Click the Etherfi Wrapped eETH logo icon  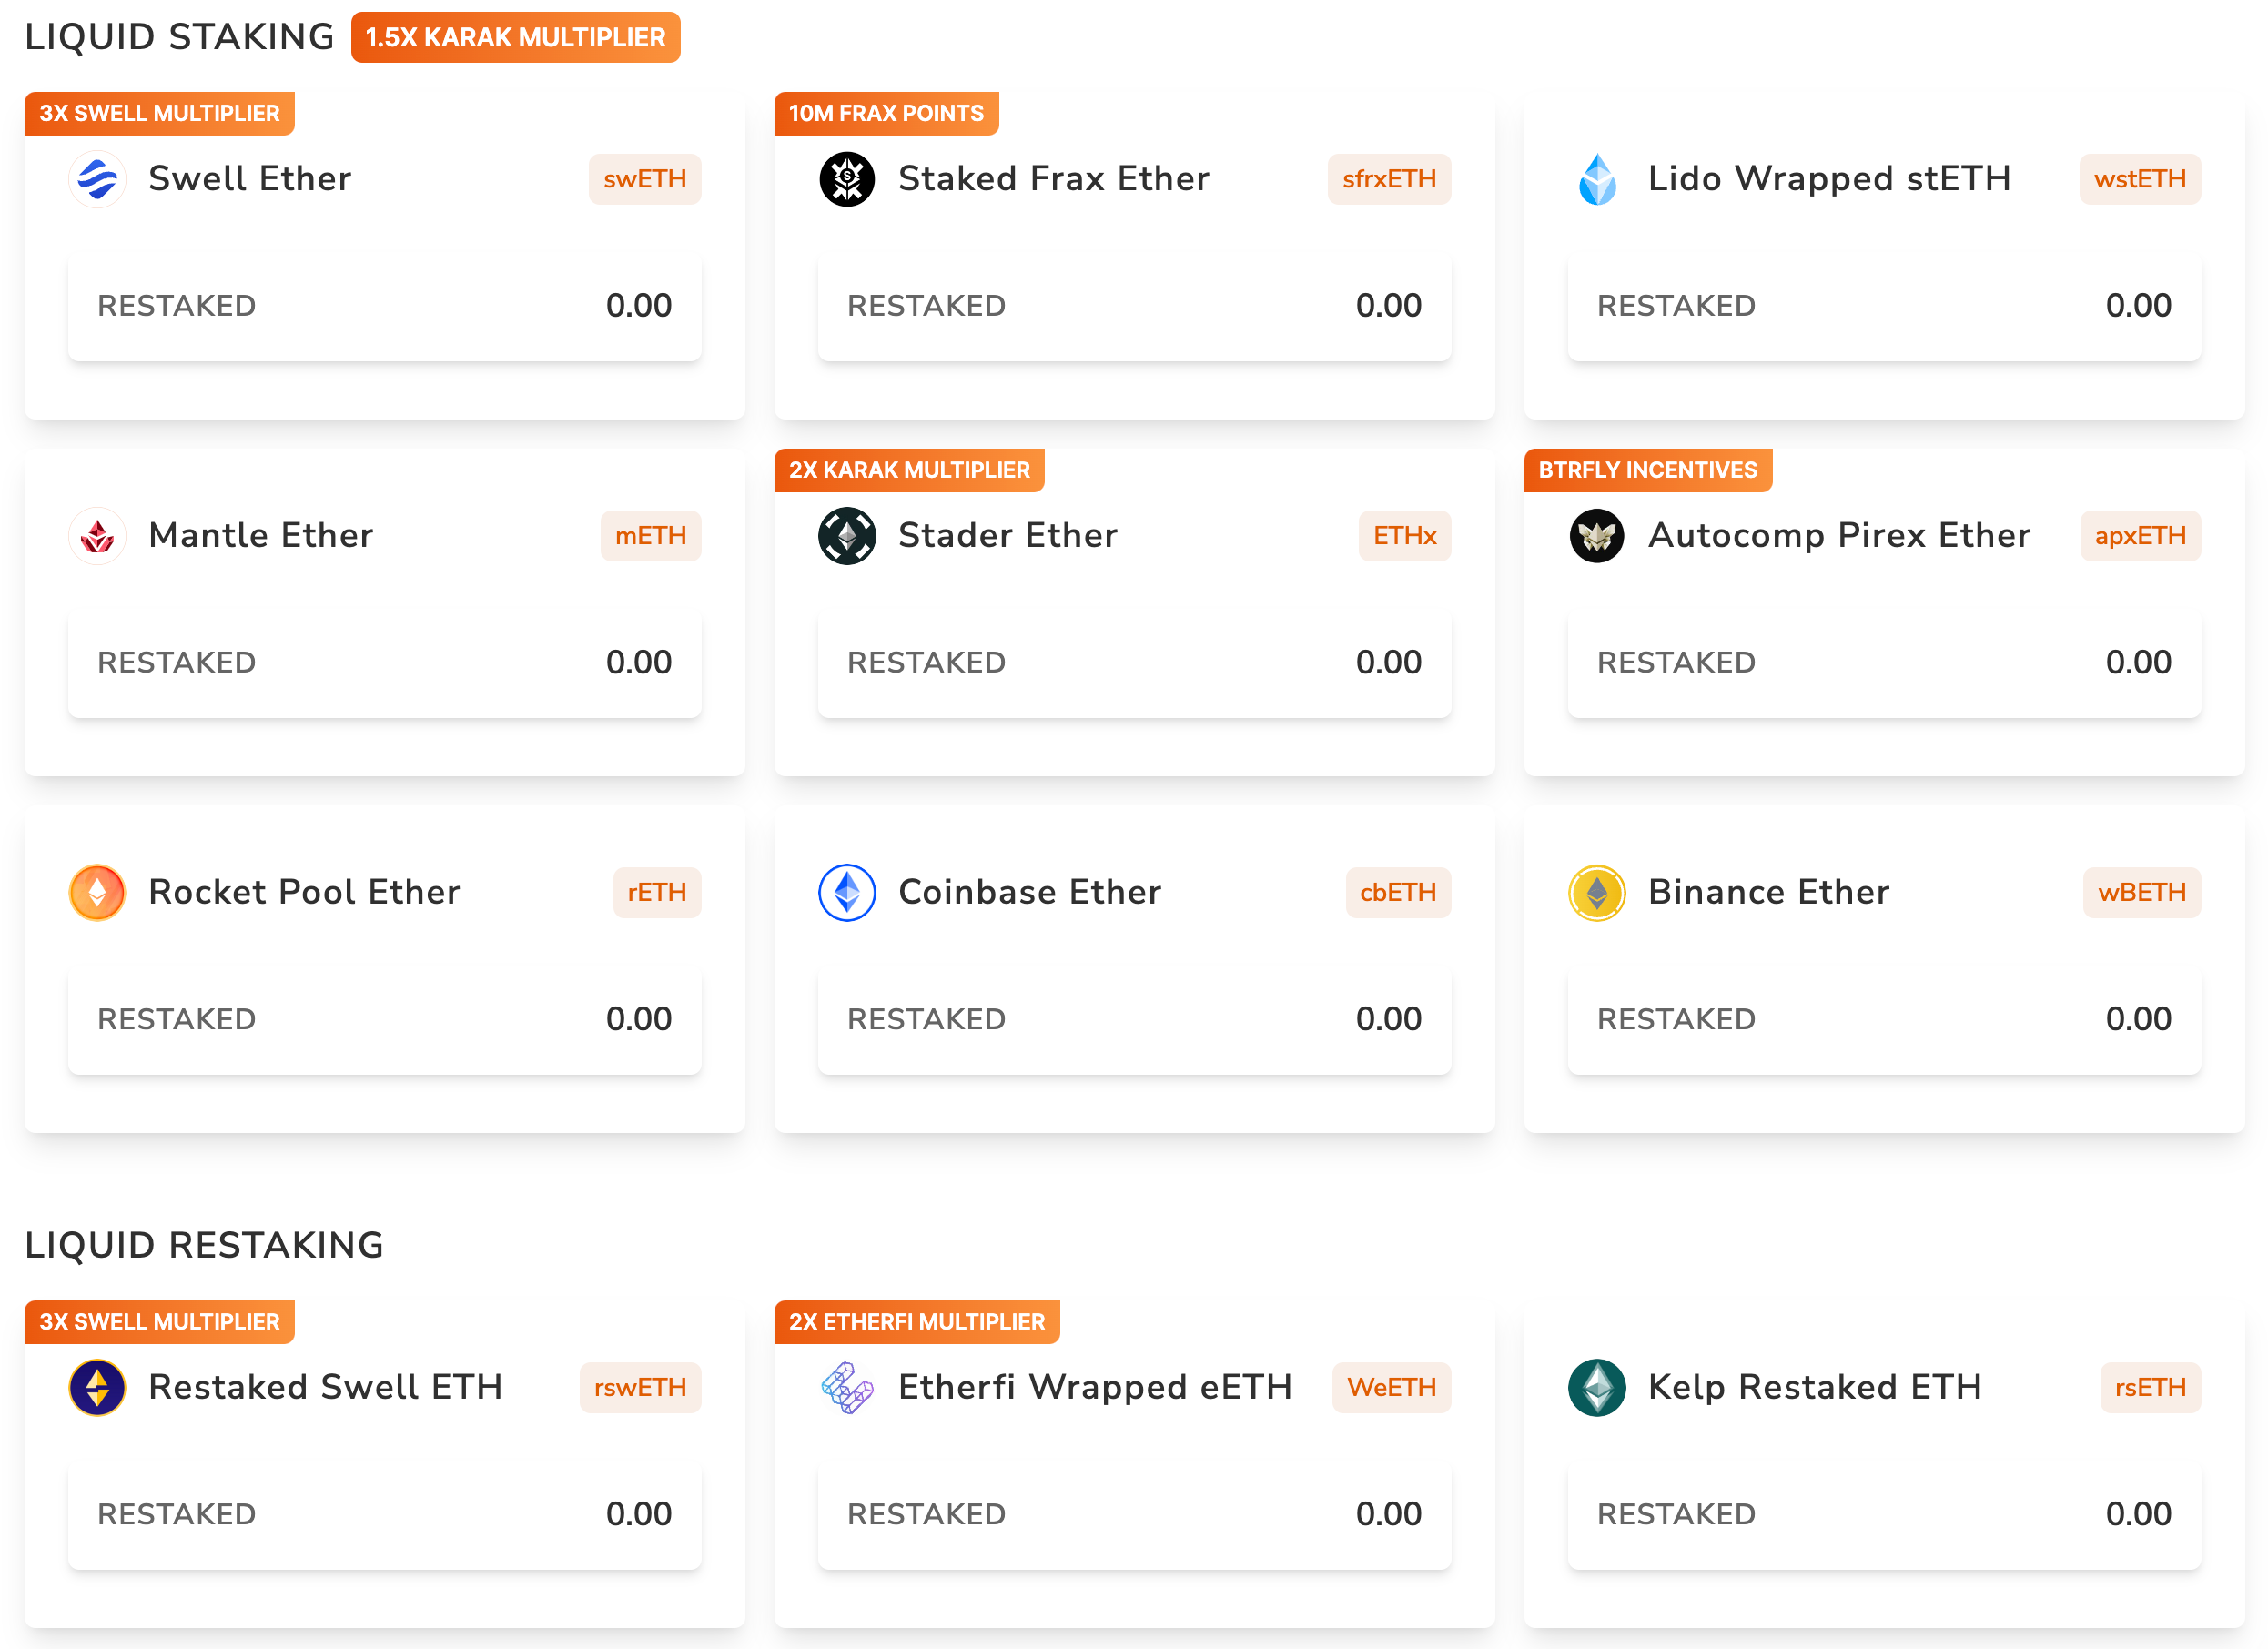846,1387
